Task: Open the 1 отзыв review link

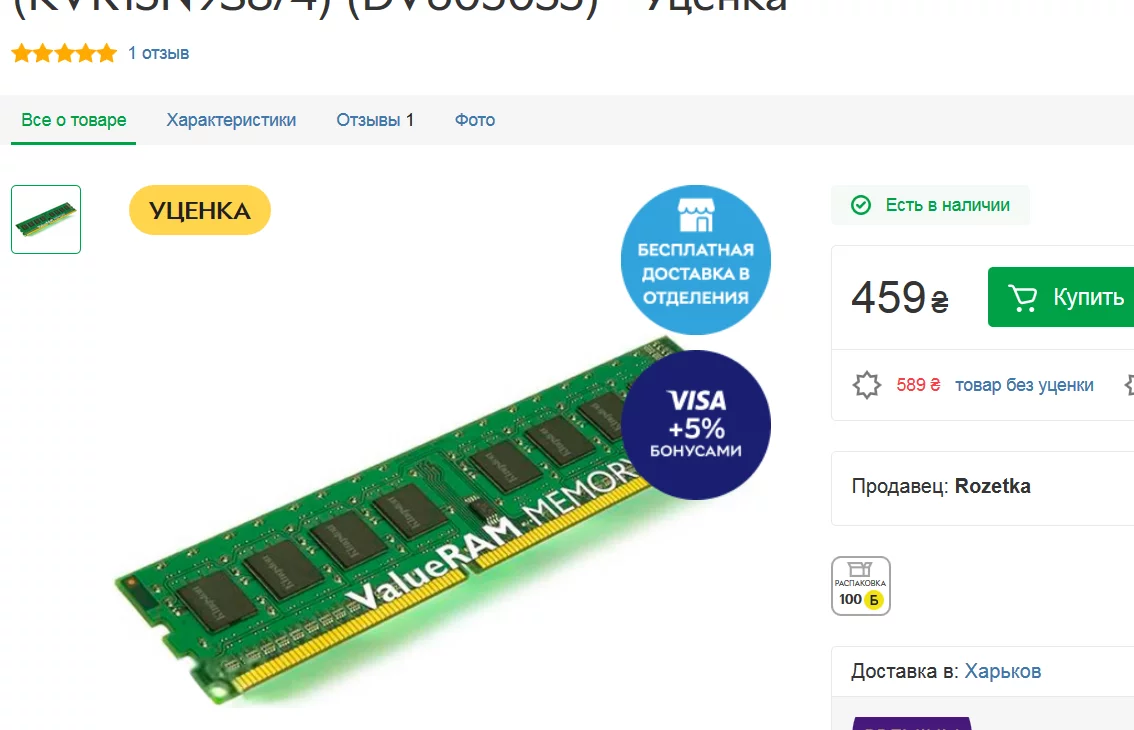Action: pos(158,53)
